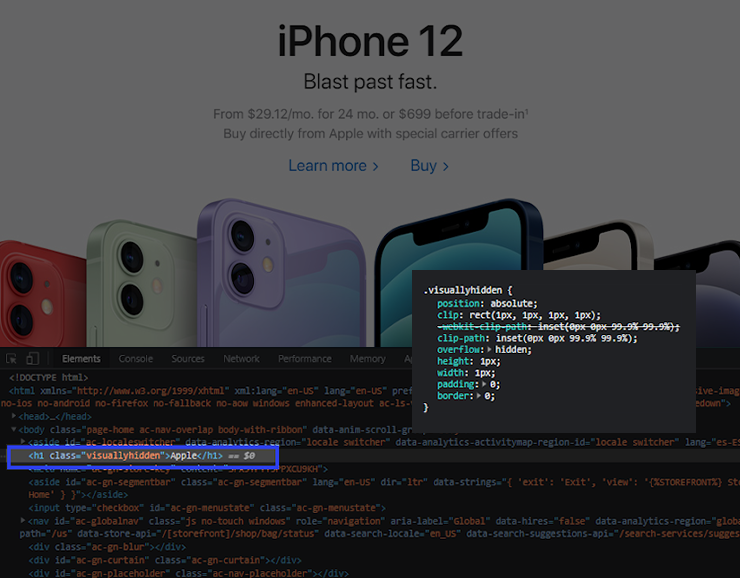This screenshot has height=578, width=740.
Task: Open the Performance tab
Action: click(x=304, y=359)
